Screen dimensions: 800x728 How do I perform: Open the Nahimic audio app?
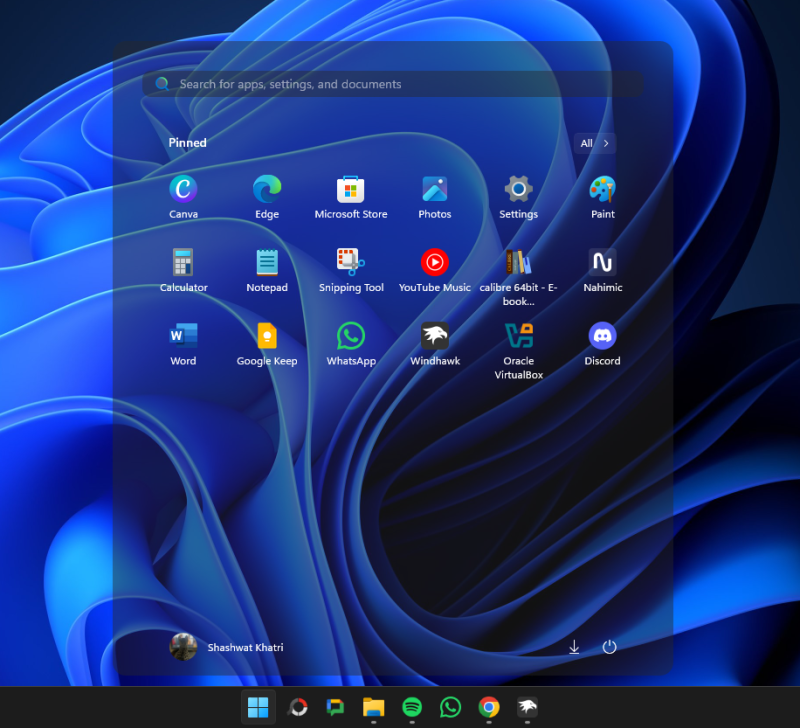601,263
